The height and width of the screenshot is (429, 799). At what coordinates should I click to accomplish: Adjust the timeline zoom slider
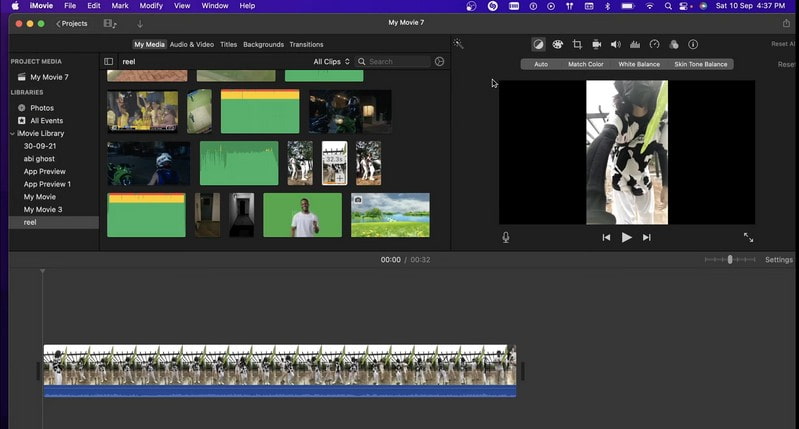click(730, 260)
